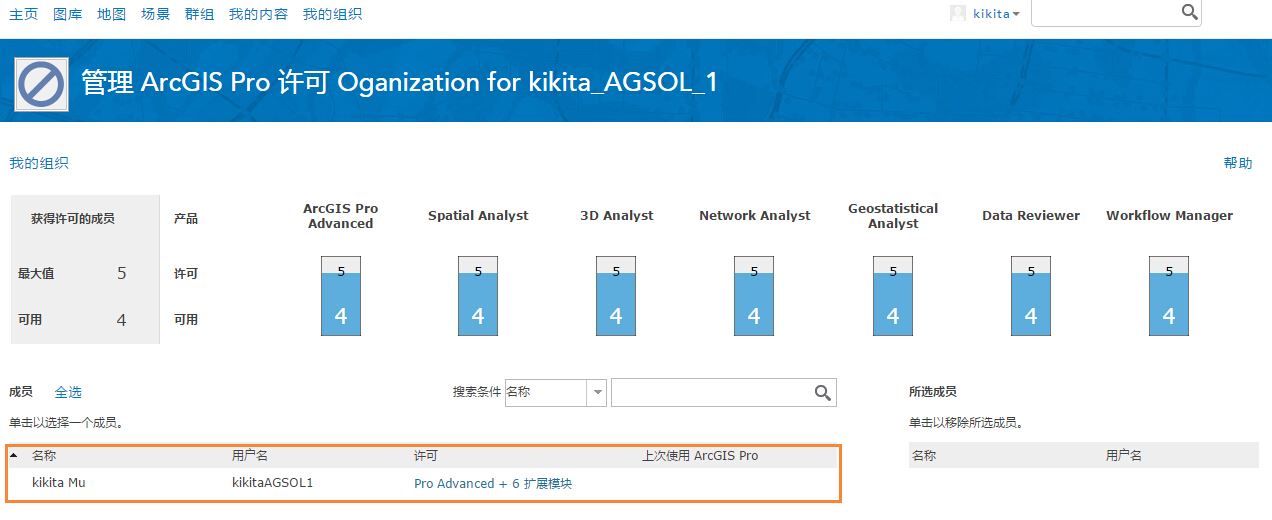Click the Geostatistical Analyst license bar

pos(893,295)
